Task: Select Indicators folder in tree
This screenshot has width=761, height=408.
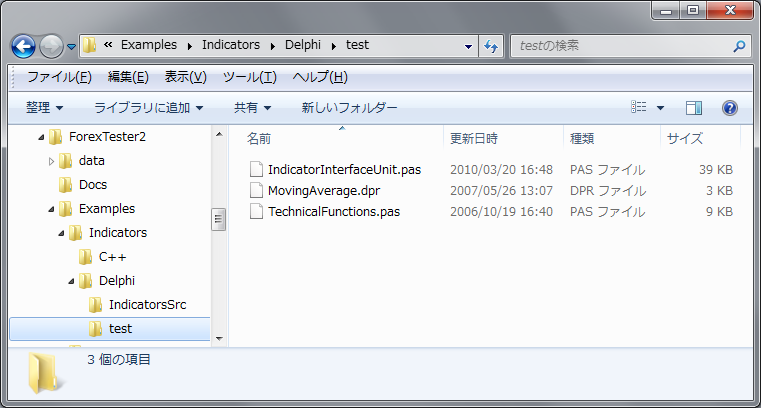Action: click(118, 233)
